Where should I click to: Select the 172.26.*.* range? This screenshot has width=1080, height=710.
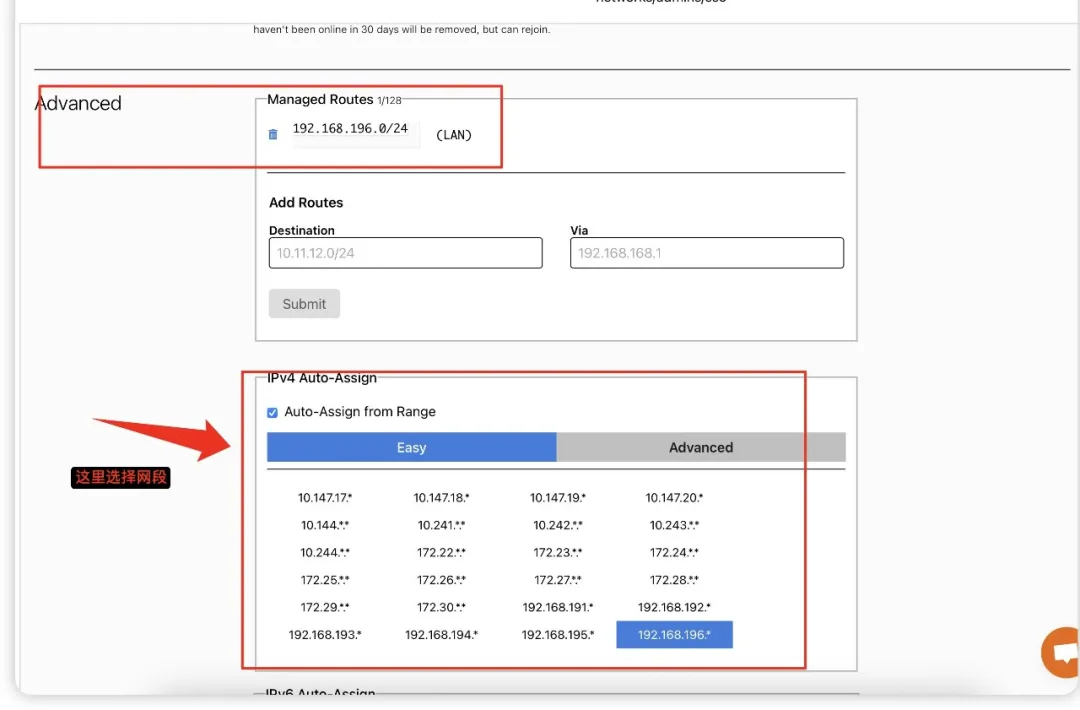442,580
